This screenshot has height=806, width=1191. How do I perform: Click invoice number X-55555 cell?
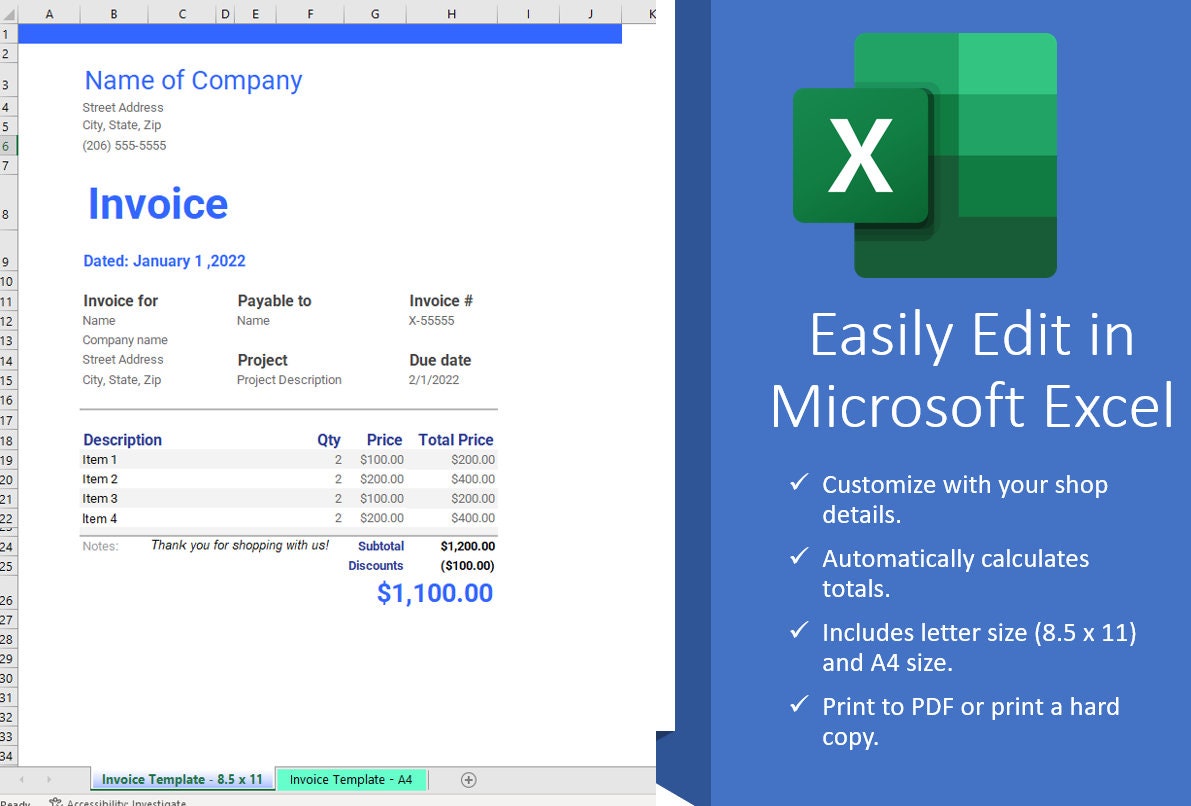[431, 321]
